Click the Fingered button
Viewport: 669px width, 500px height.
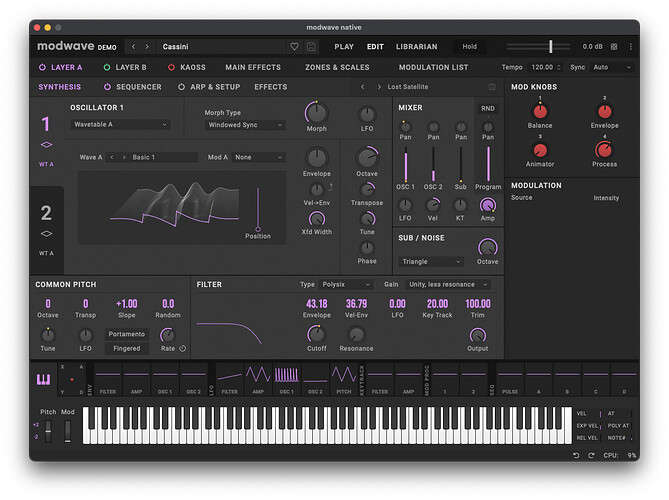point(126,348)
